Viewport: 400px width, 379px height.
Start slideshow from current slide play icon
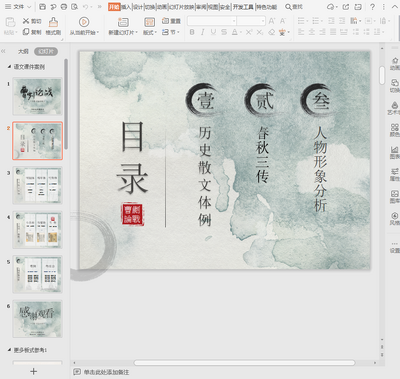point(84,22)
